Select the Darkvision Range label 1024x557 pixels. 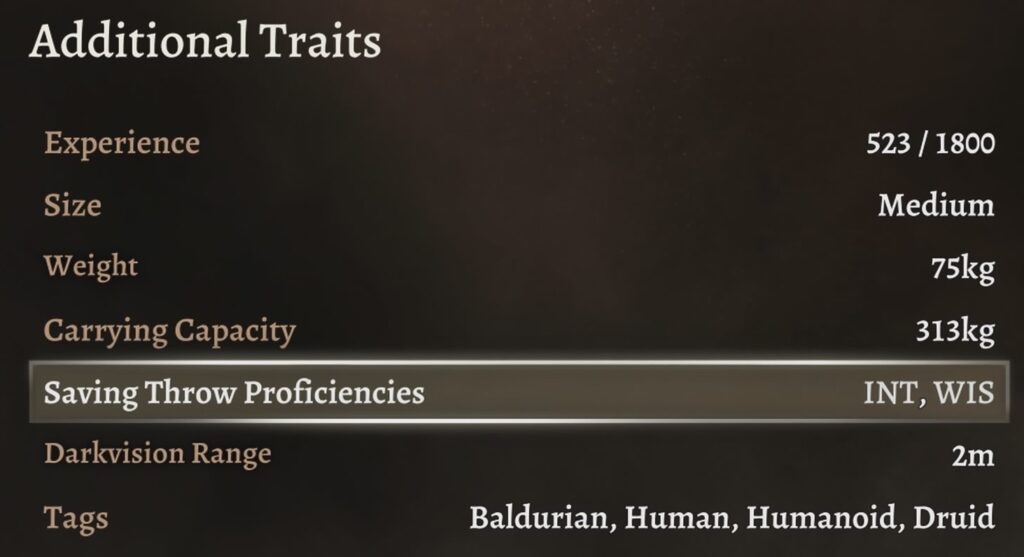(x=157, y=455)
